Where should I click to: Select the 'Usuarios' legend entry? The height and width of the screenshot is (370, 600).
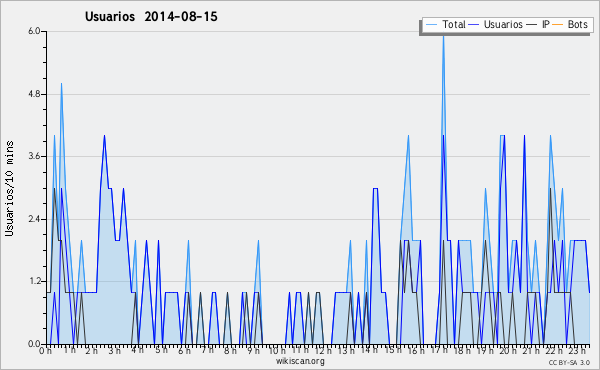pyautogui.click(x=503, y=24)
